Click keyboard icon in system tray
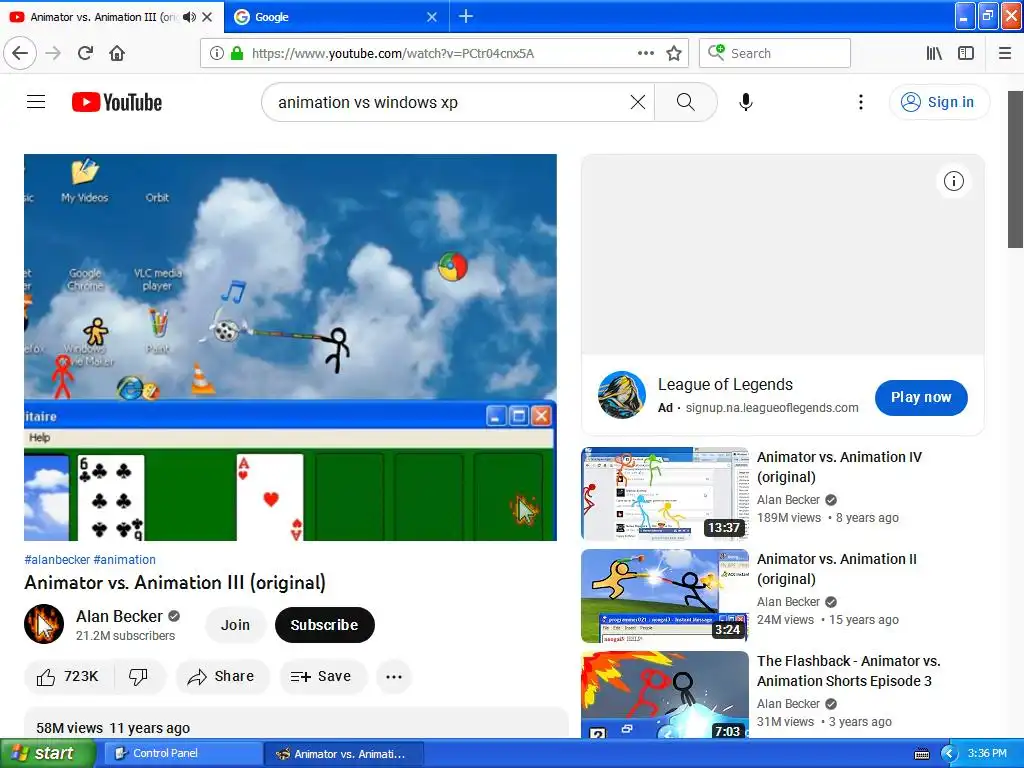Image resolution: width=1024 pixels, height=768 pixels. pyautogui.click(x=921, y=754)
